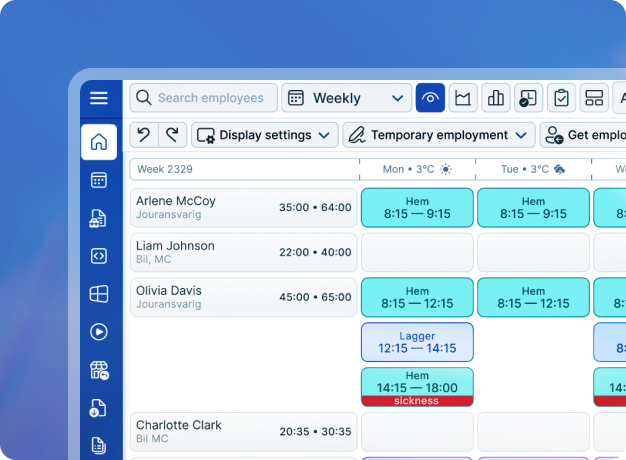626x460 pixels.
Task: Expand the Temporary employment dropdown
Action: point(438,135)
